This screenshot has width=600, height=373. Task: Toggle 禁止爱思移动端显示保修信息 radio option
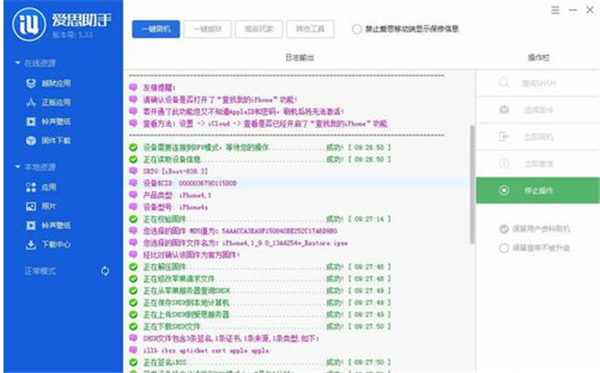(357, 29)
